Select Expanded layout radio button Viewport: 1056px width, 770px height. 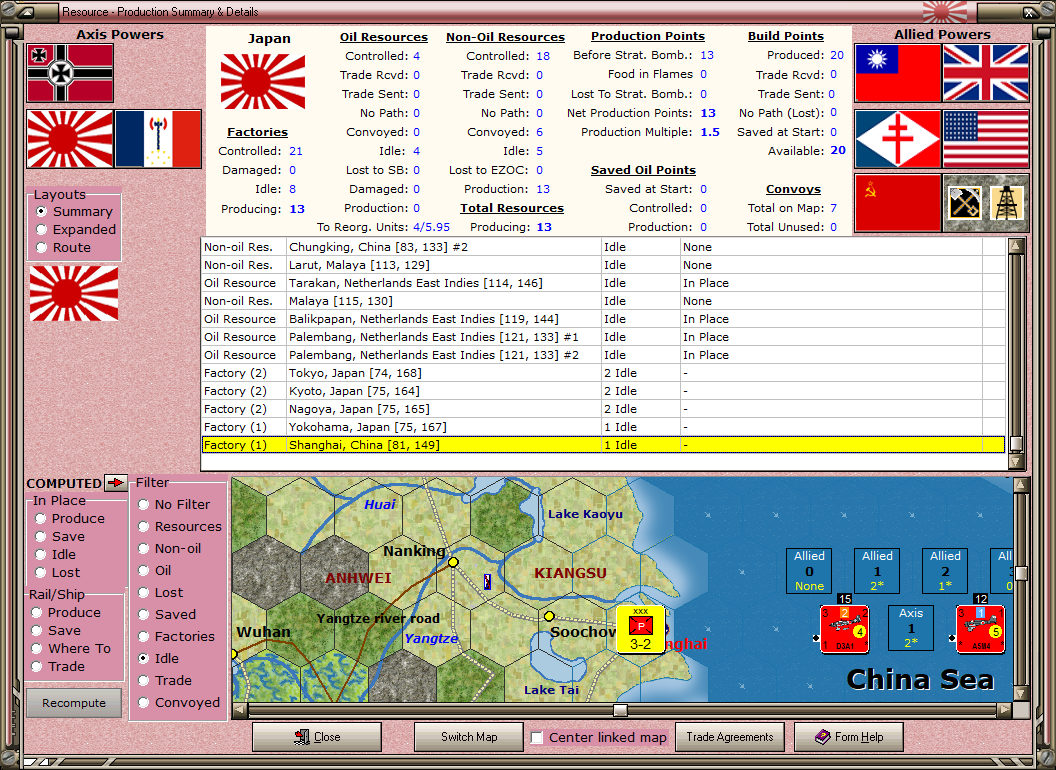pyautogui.click(x=42, y=230)
